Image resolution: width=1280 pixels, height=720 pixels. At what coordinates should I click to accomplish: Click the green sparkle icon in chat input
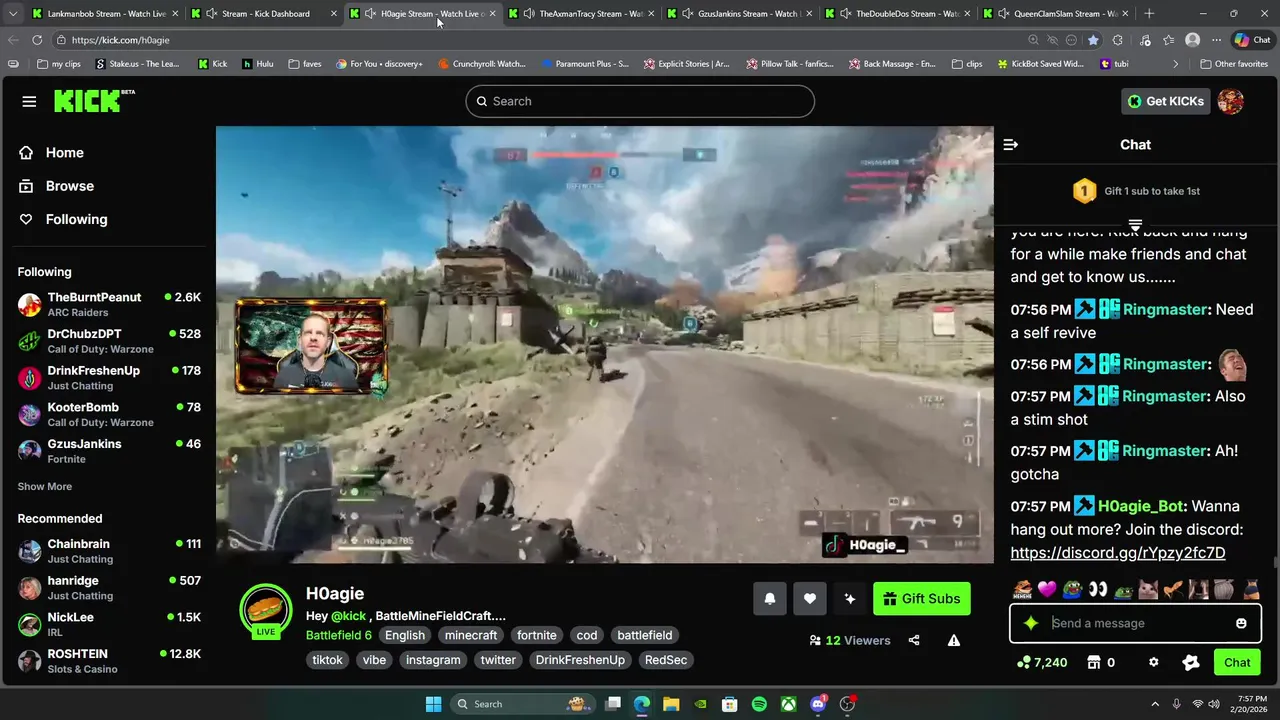pos(1031,623)
